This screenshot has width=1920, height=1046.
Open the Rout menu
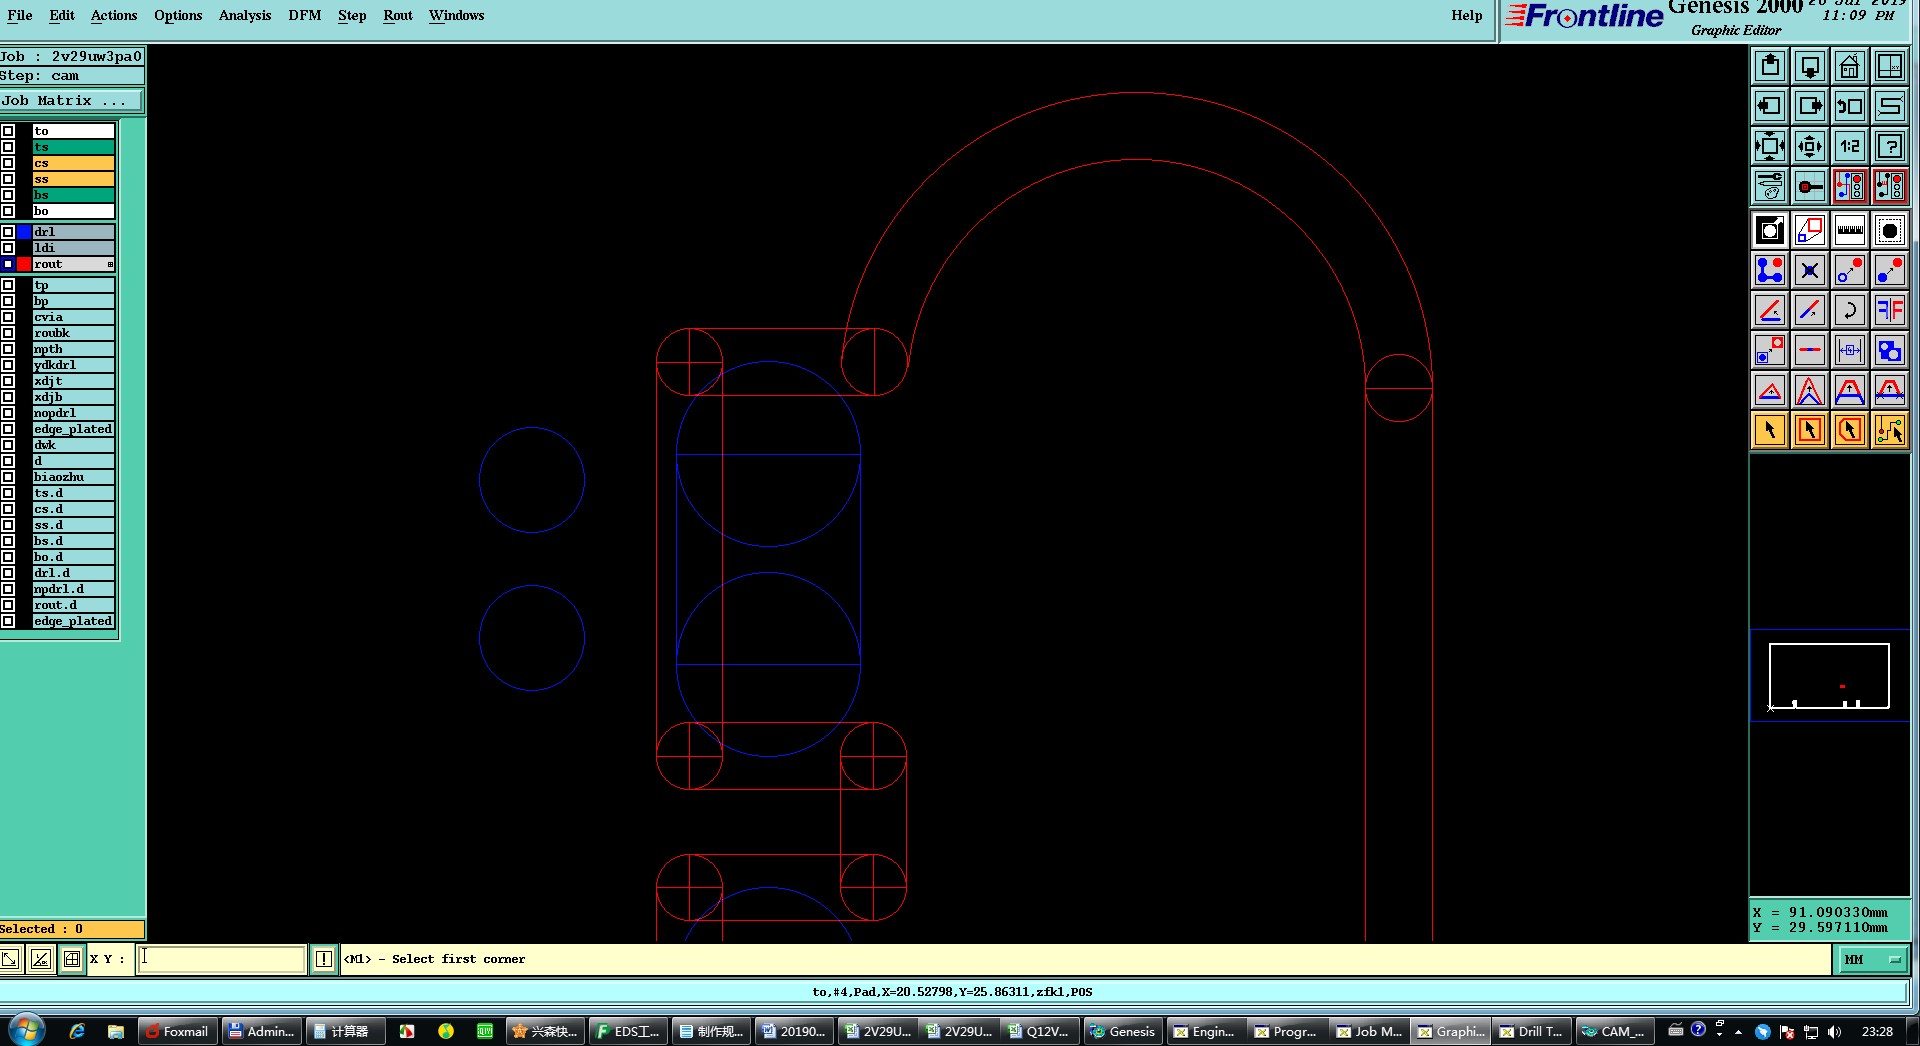click(398, 15)
